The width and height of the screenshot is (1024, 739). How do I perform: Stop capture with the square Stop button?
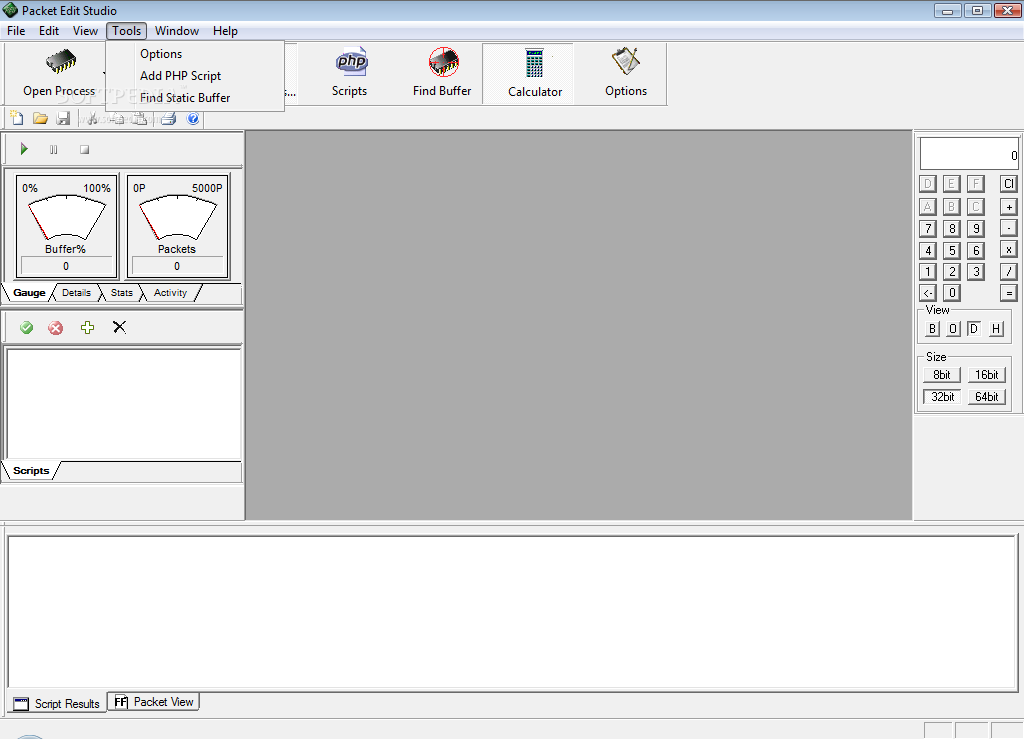[x=84, y=149]
